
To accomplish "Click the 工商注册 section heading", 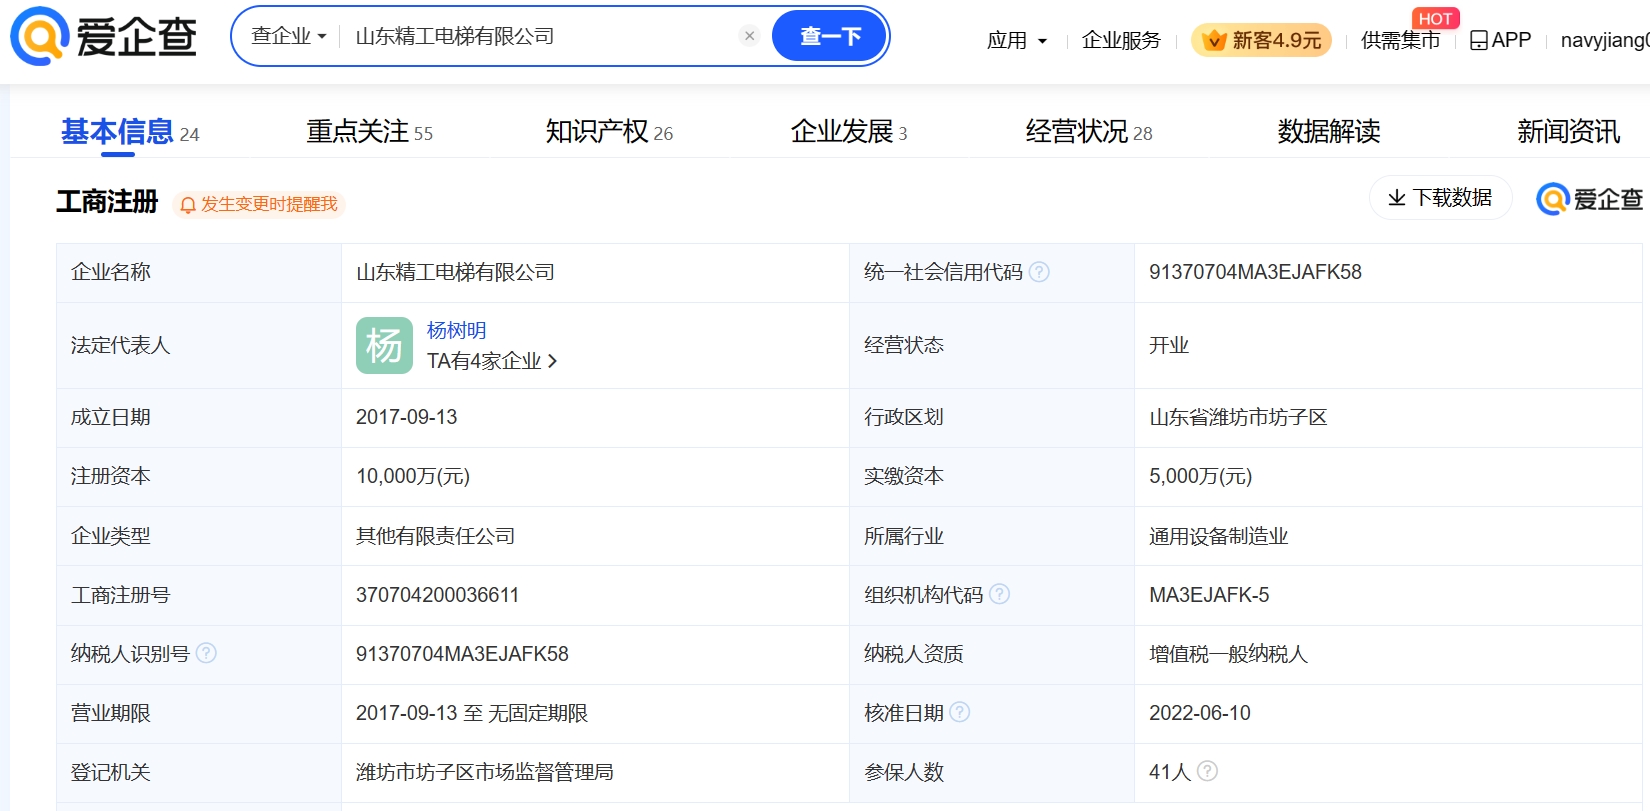I will [x=107, y=202].
